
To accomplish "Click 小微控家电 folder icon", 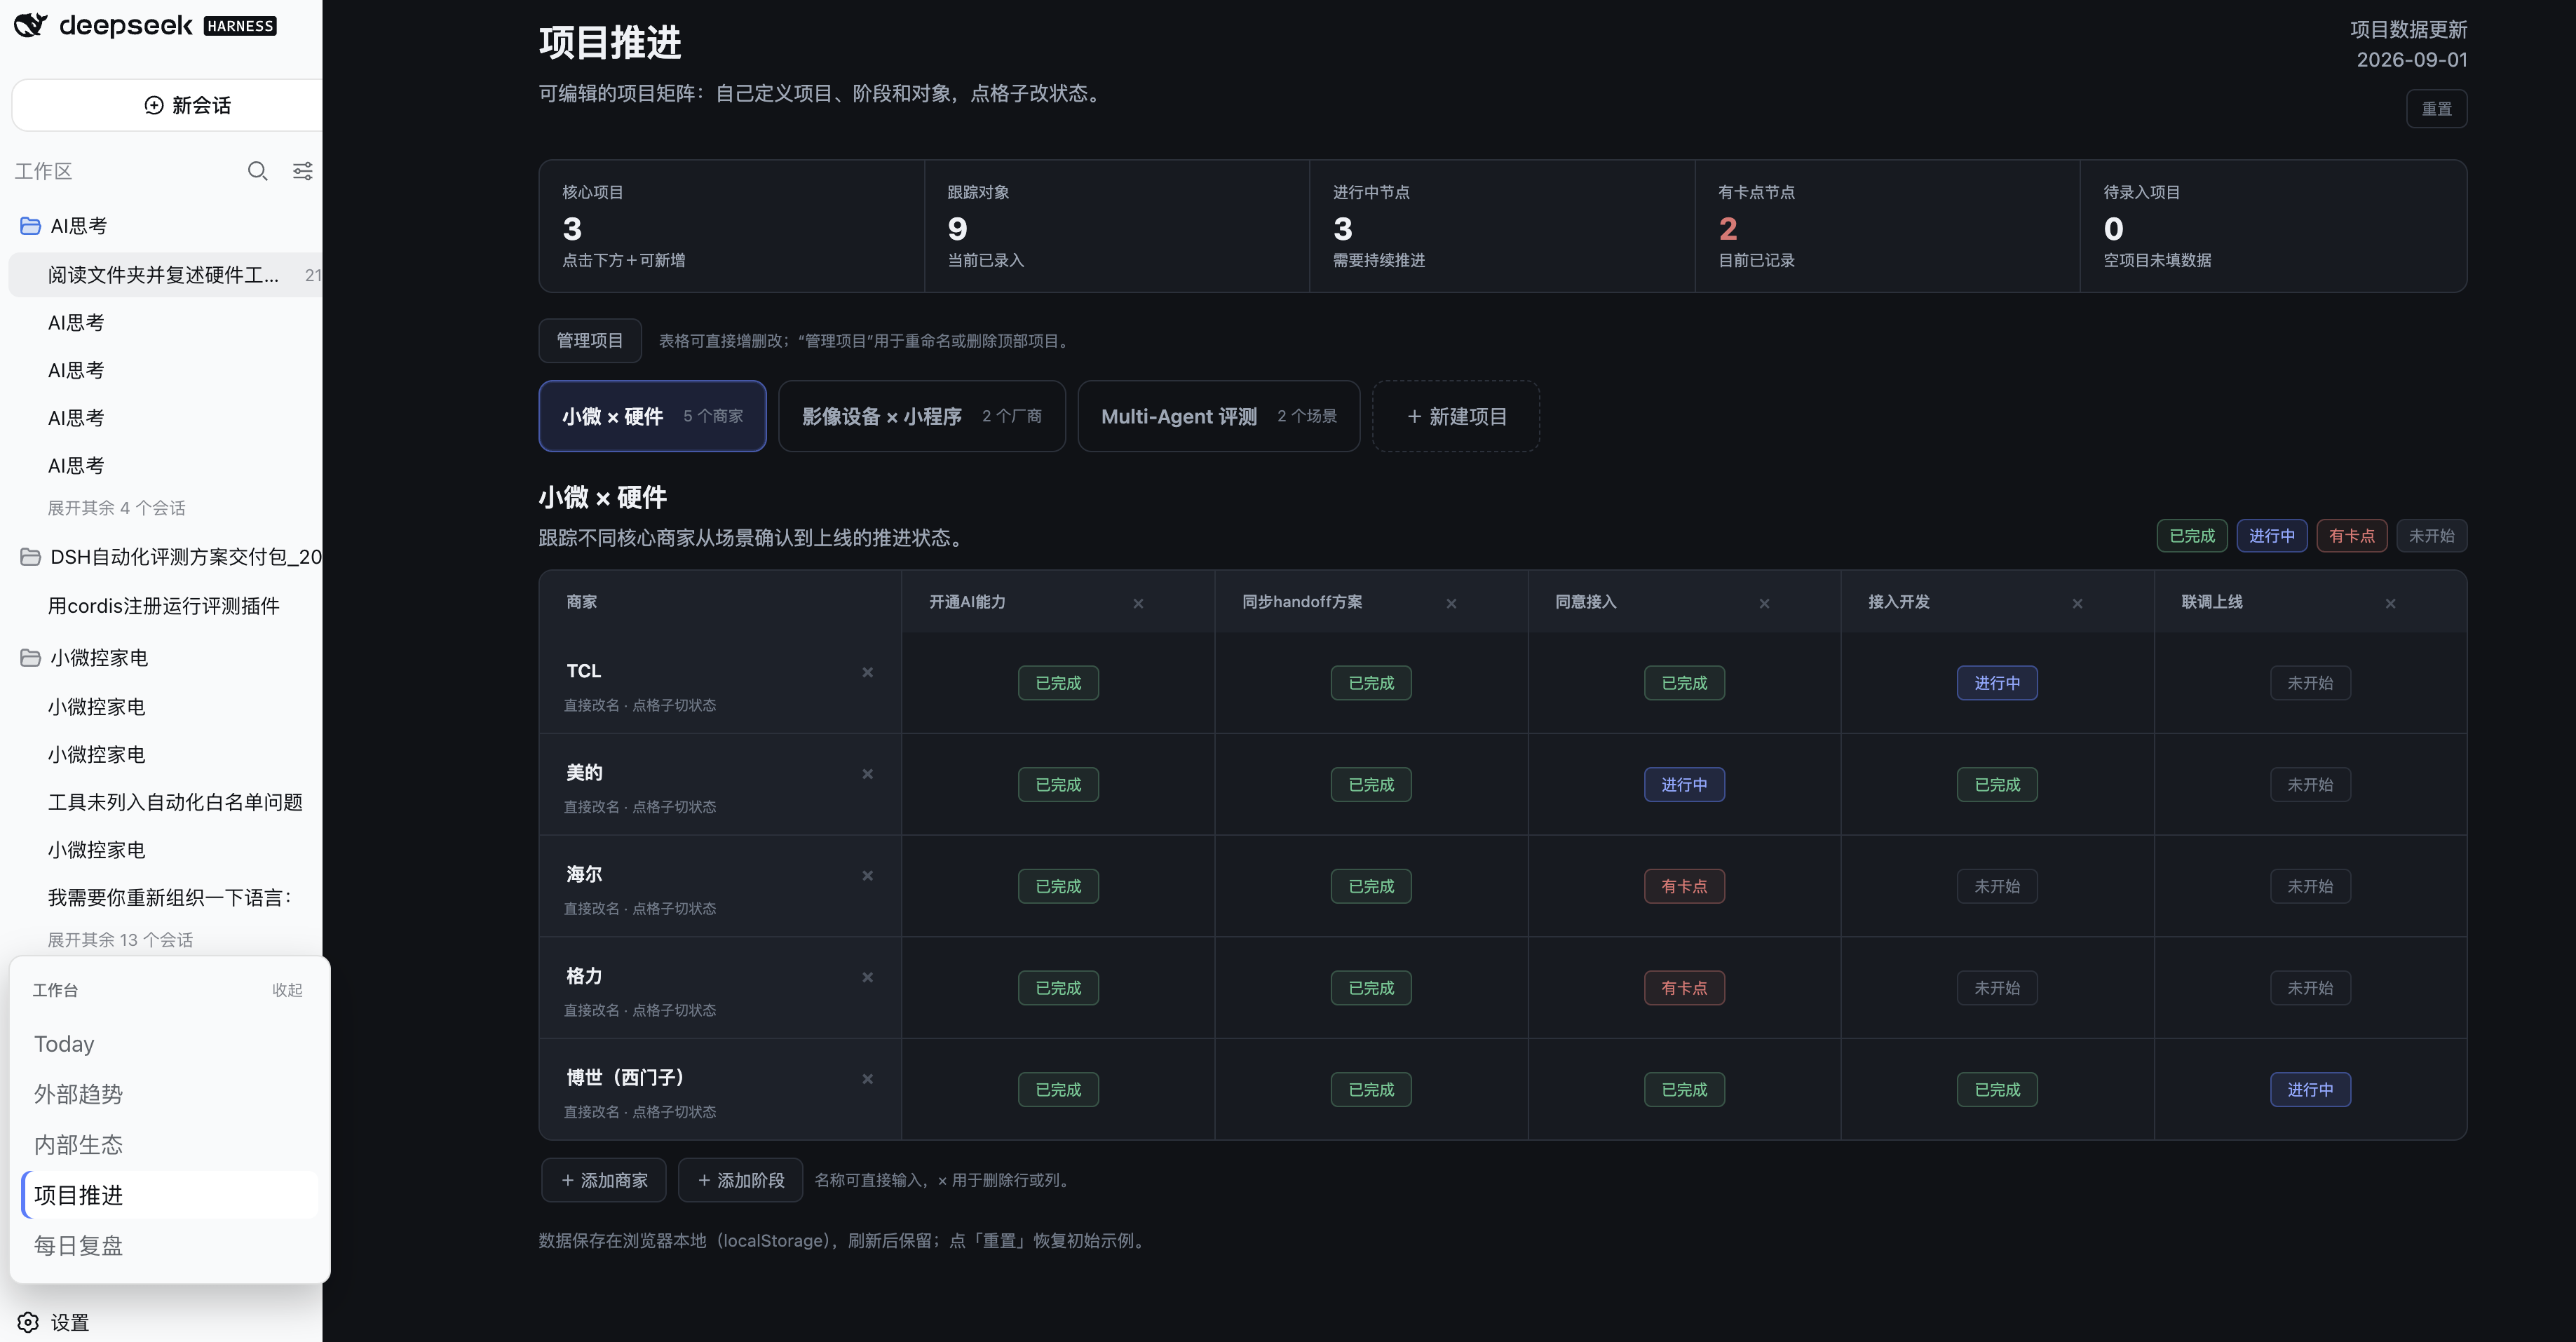I will [30, 658].
